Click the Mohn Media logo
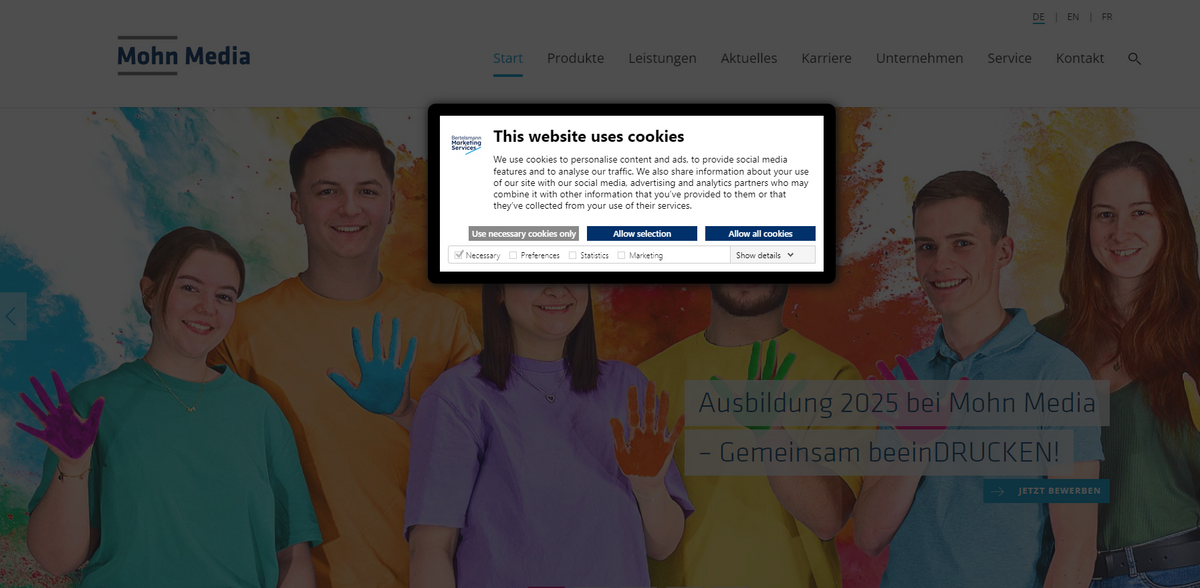Viewport: 1200px width, 588px height. tap(184, 56)
